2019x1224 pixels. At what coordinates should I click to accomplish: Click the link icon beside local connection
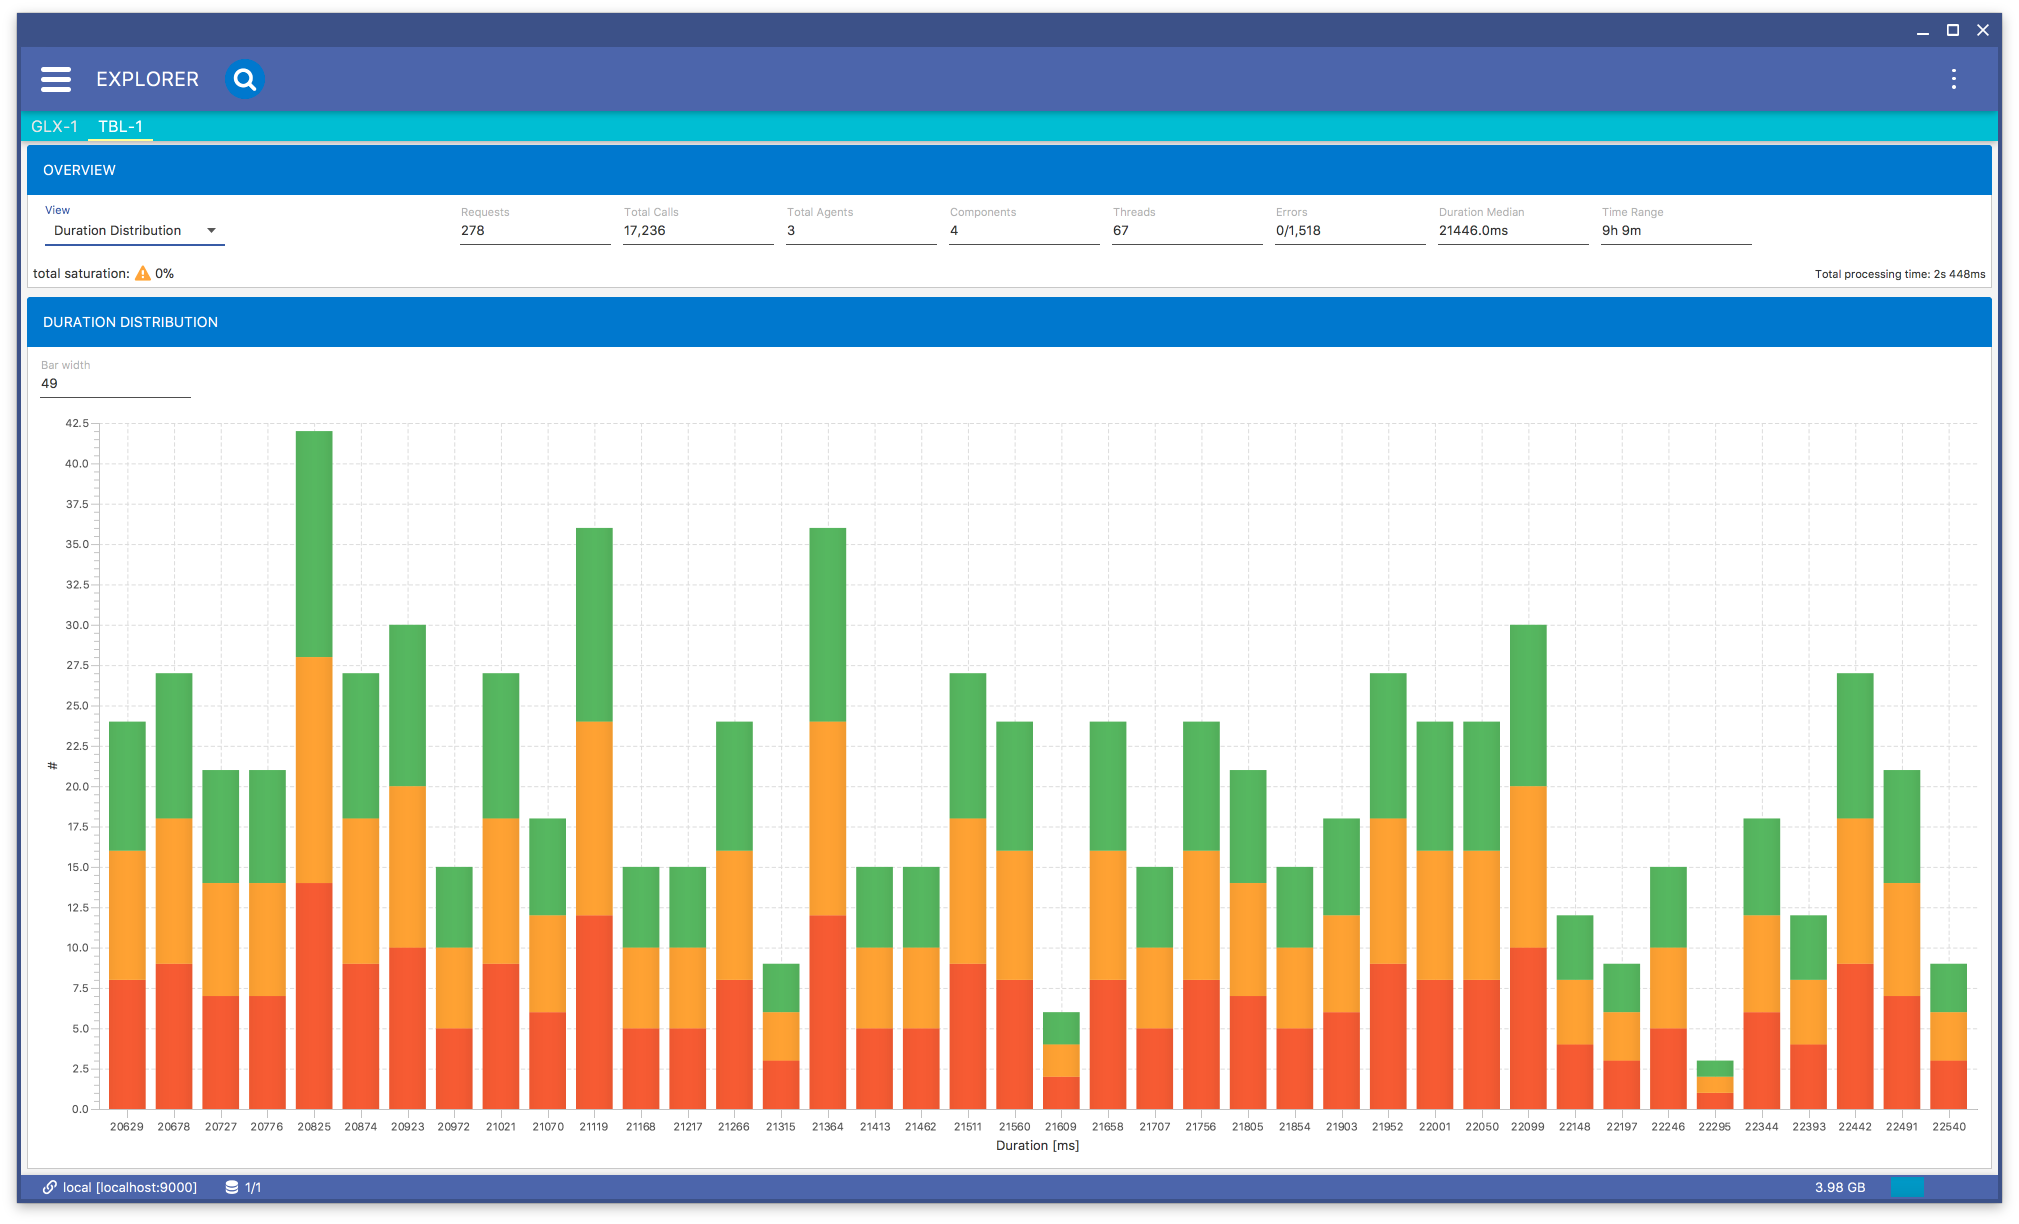pyautogui.click(x=49, y=1187)
